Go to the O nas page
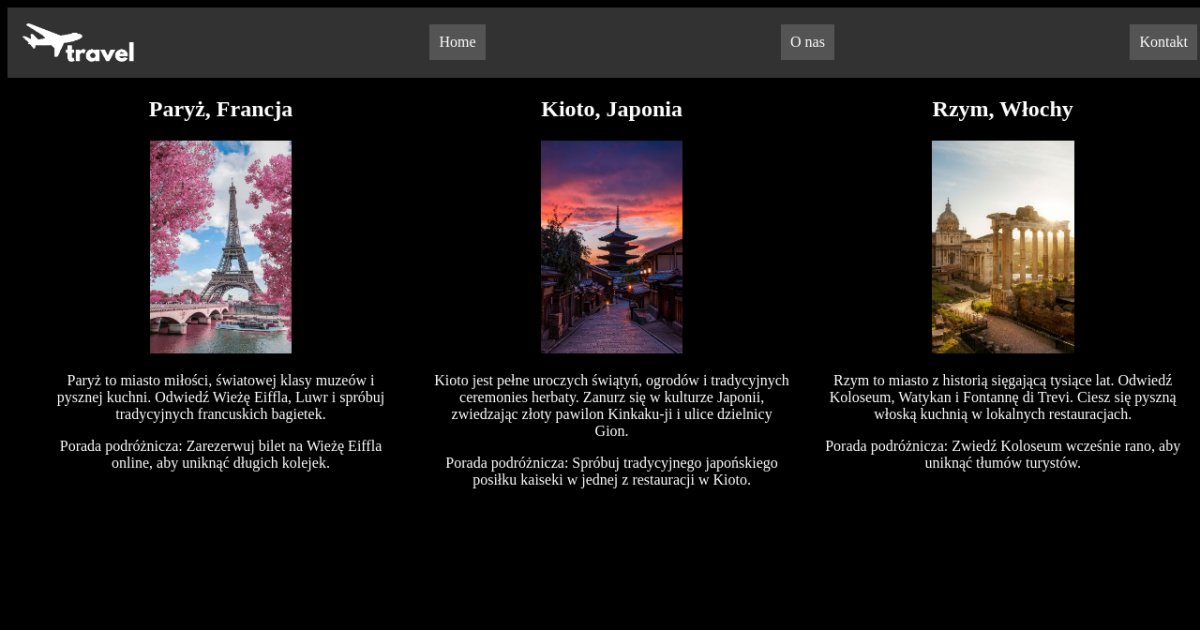 807,42
